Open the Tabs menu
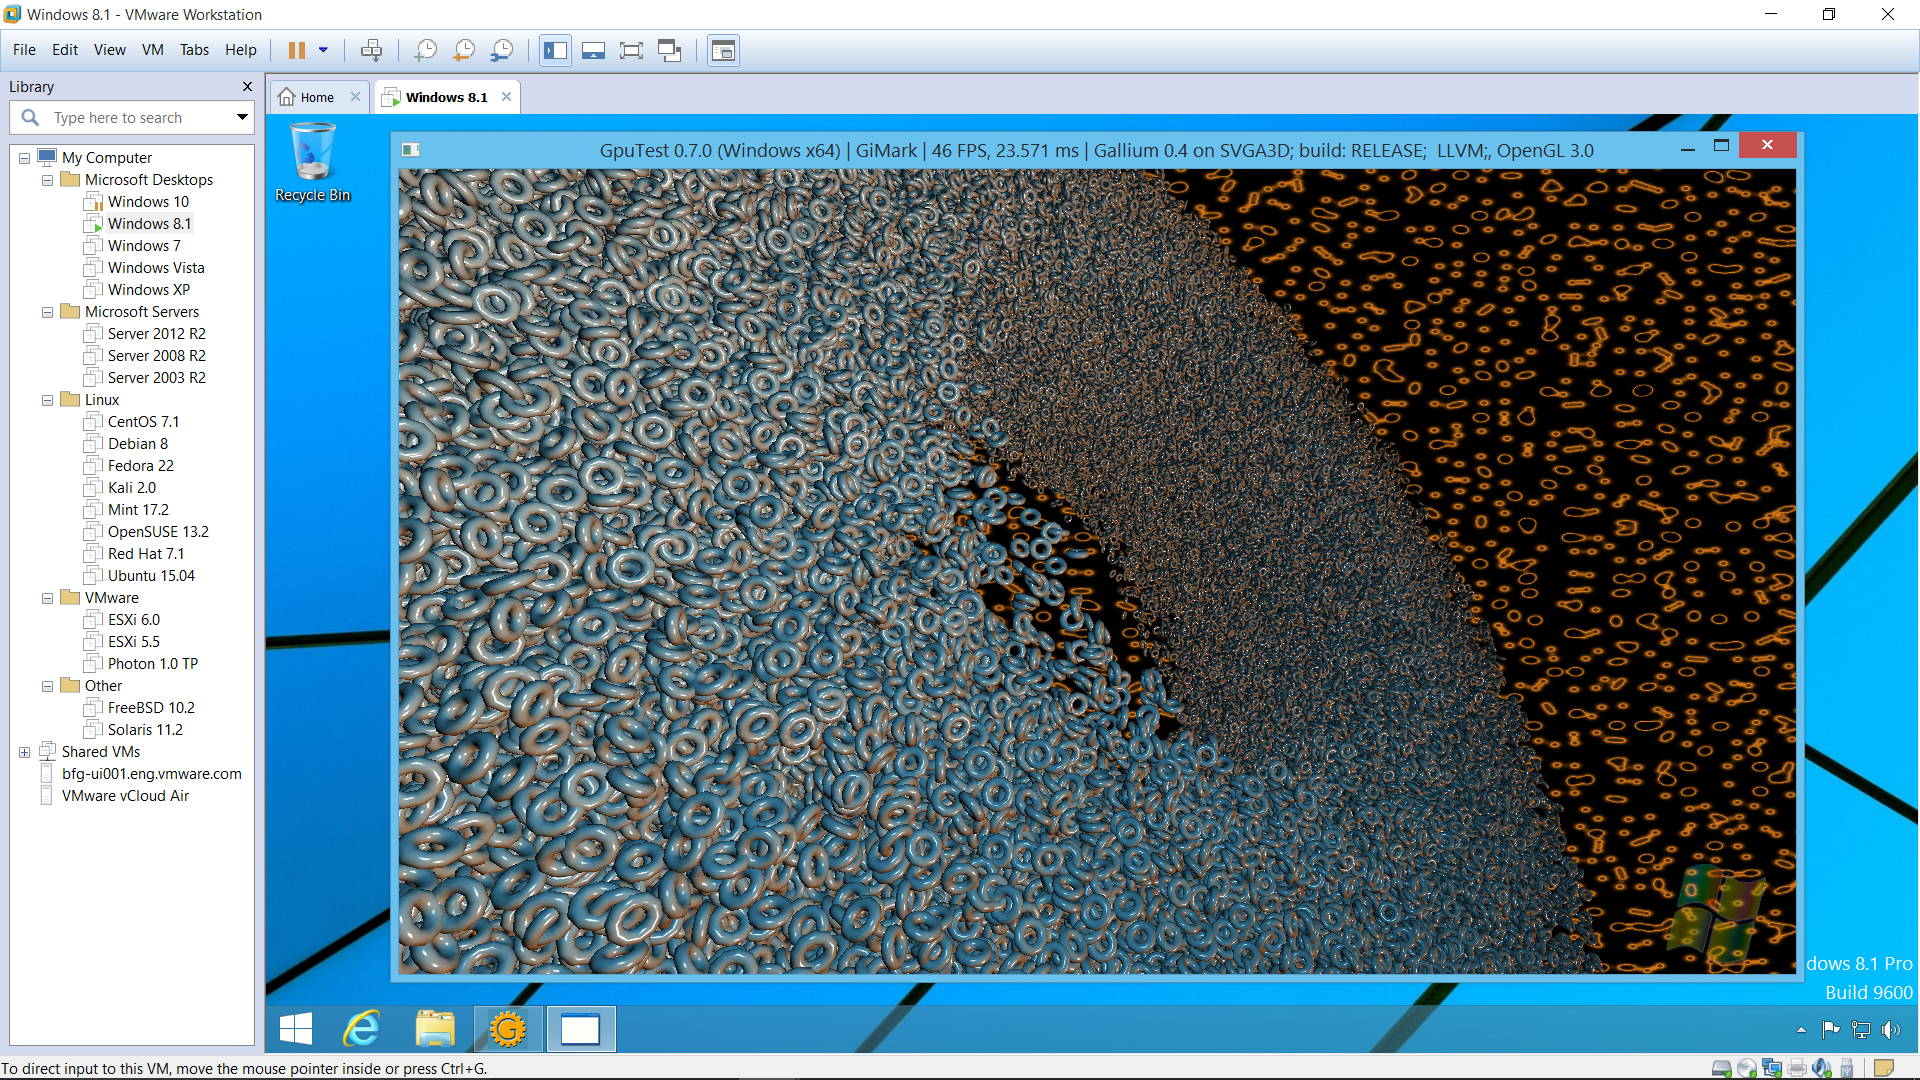The width and height of the screenshot is (1920, 1080). point(194,50)
